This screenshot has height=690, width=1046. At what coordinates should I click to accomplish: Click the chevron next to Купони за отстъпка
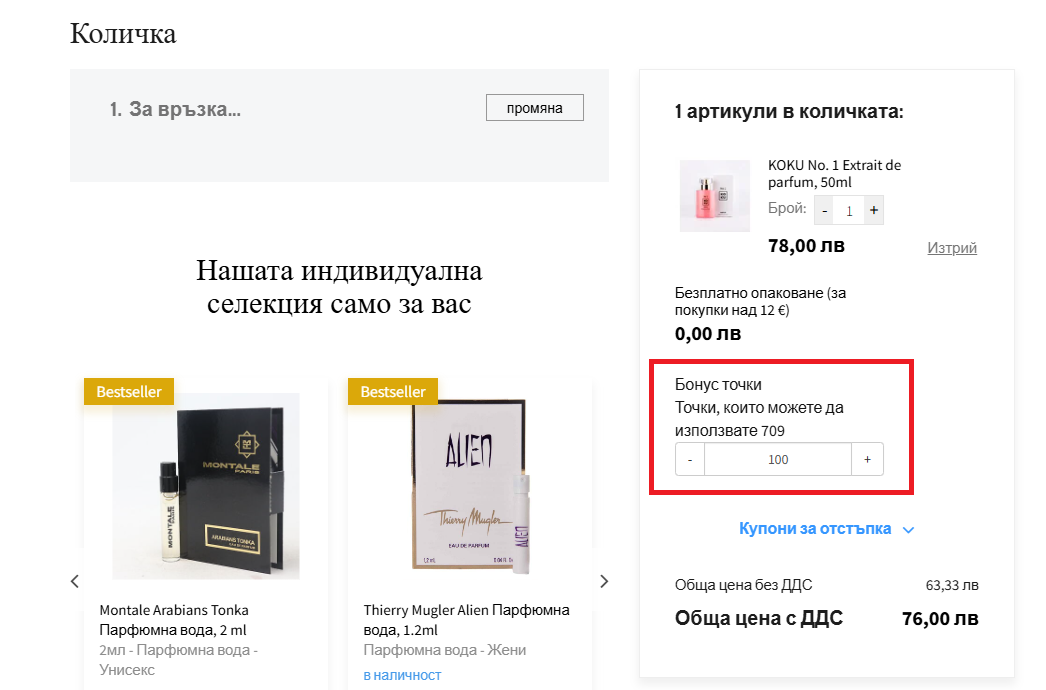[x=908, y=530]
